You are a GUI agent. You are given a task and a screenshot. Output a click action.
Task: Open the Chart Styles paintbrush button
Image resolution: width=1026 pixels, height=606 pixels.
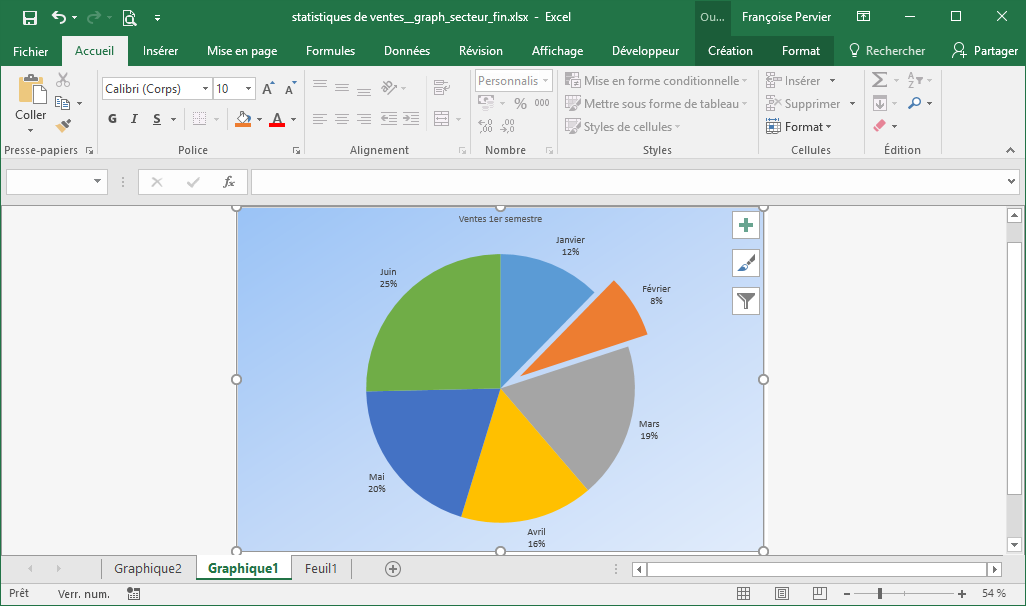pyautogui.click(x=745, y=263)
